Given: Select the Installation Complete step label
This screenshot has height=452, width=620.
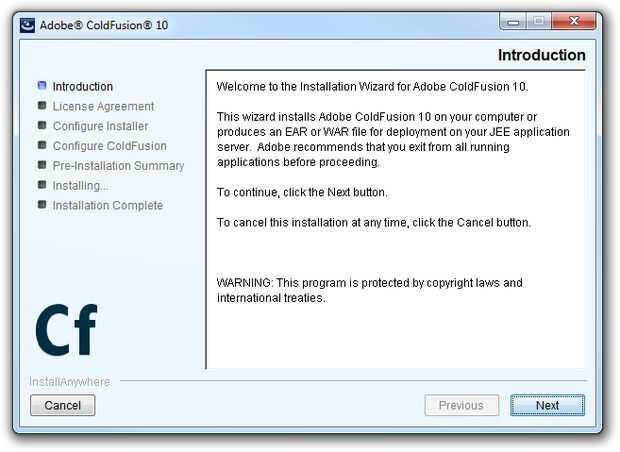Looking at the screenshot, I should click(x=108, y=206).
